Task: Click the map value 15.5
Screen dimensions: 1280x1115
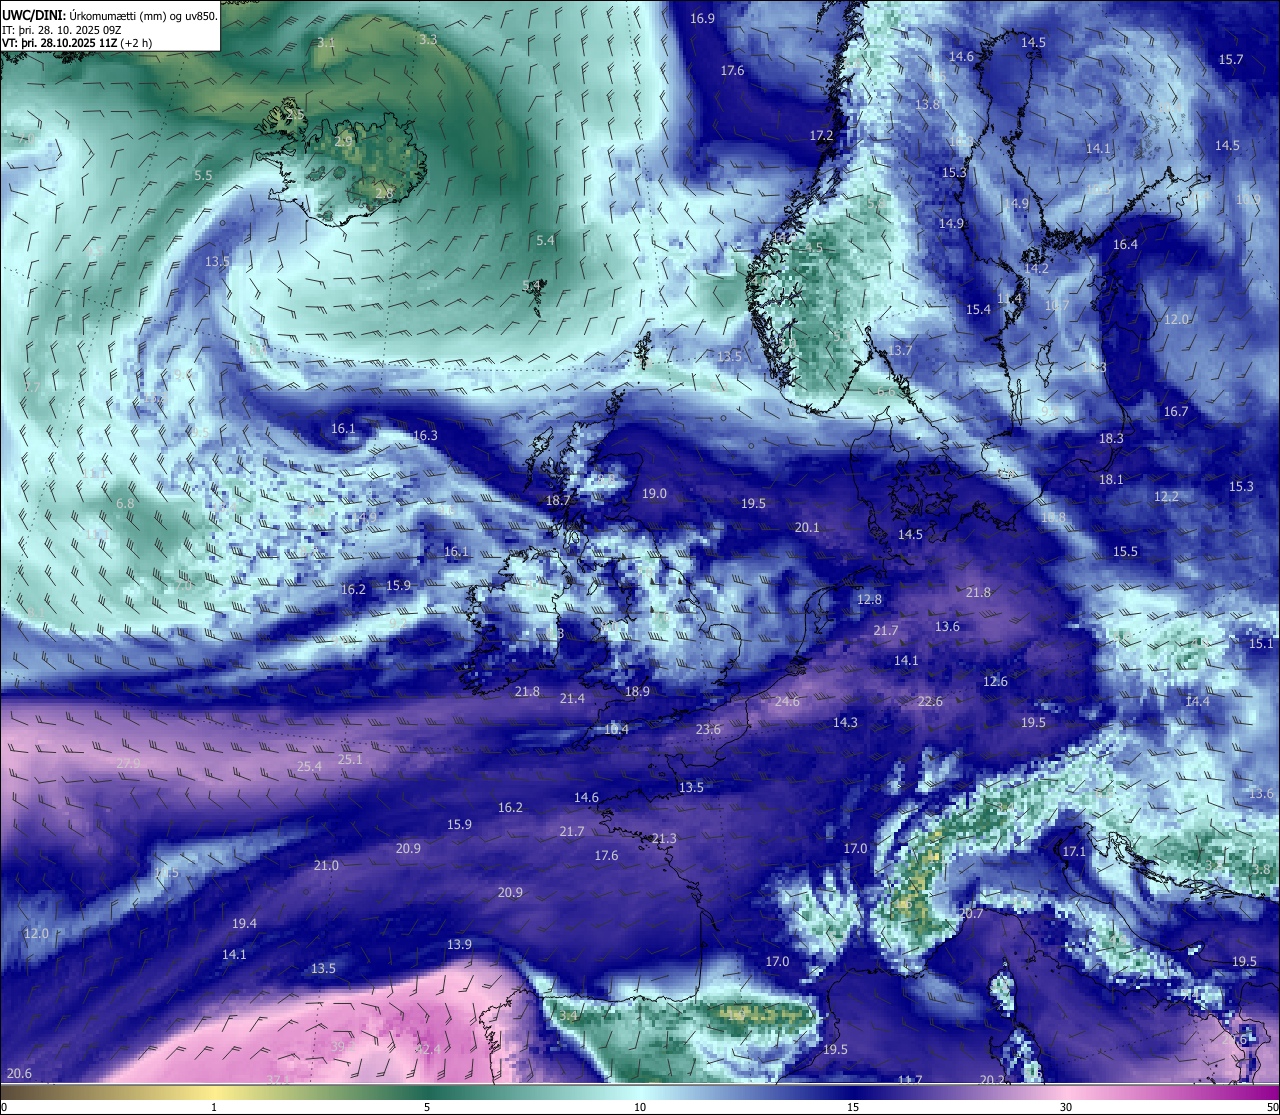Action: click(x=1125, y=552)
